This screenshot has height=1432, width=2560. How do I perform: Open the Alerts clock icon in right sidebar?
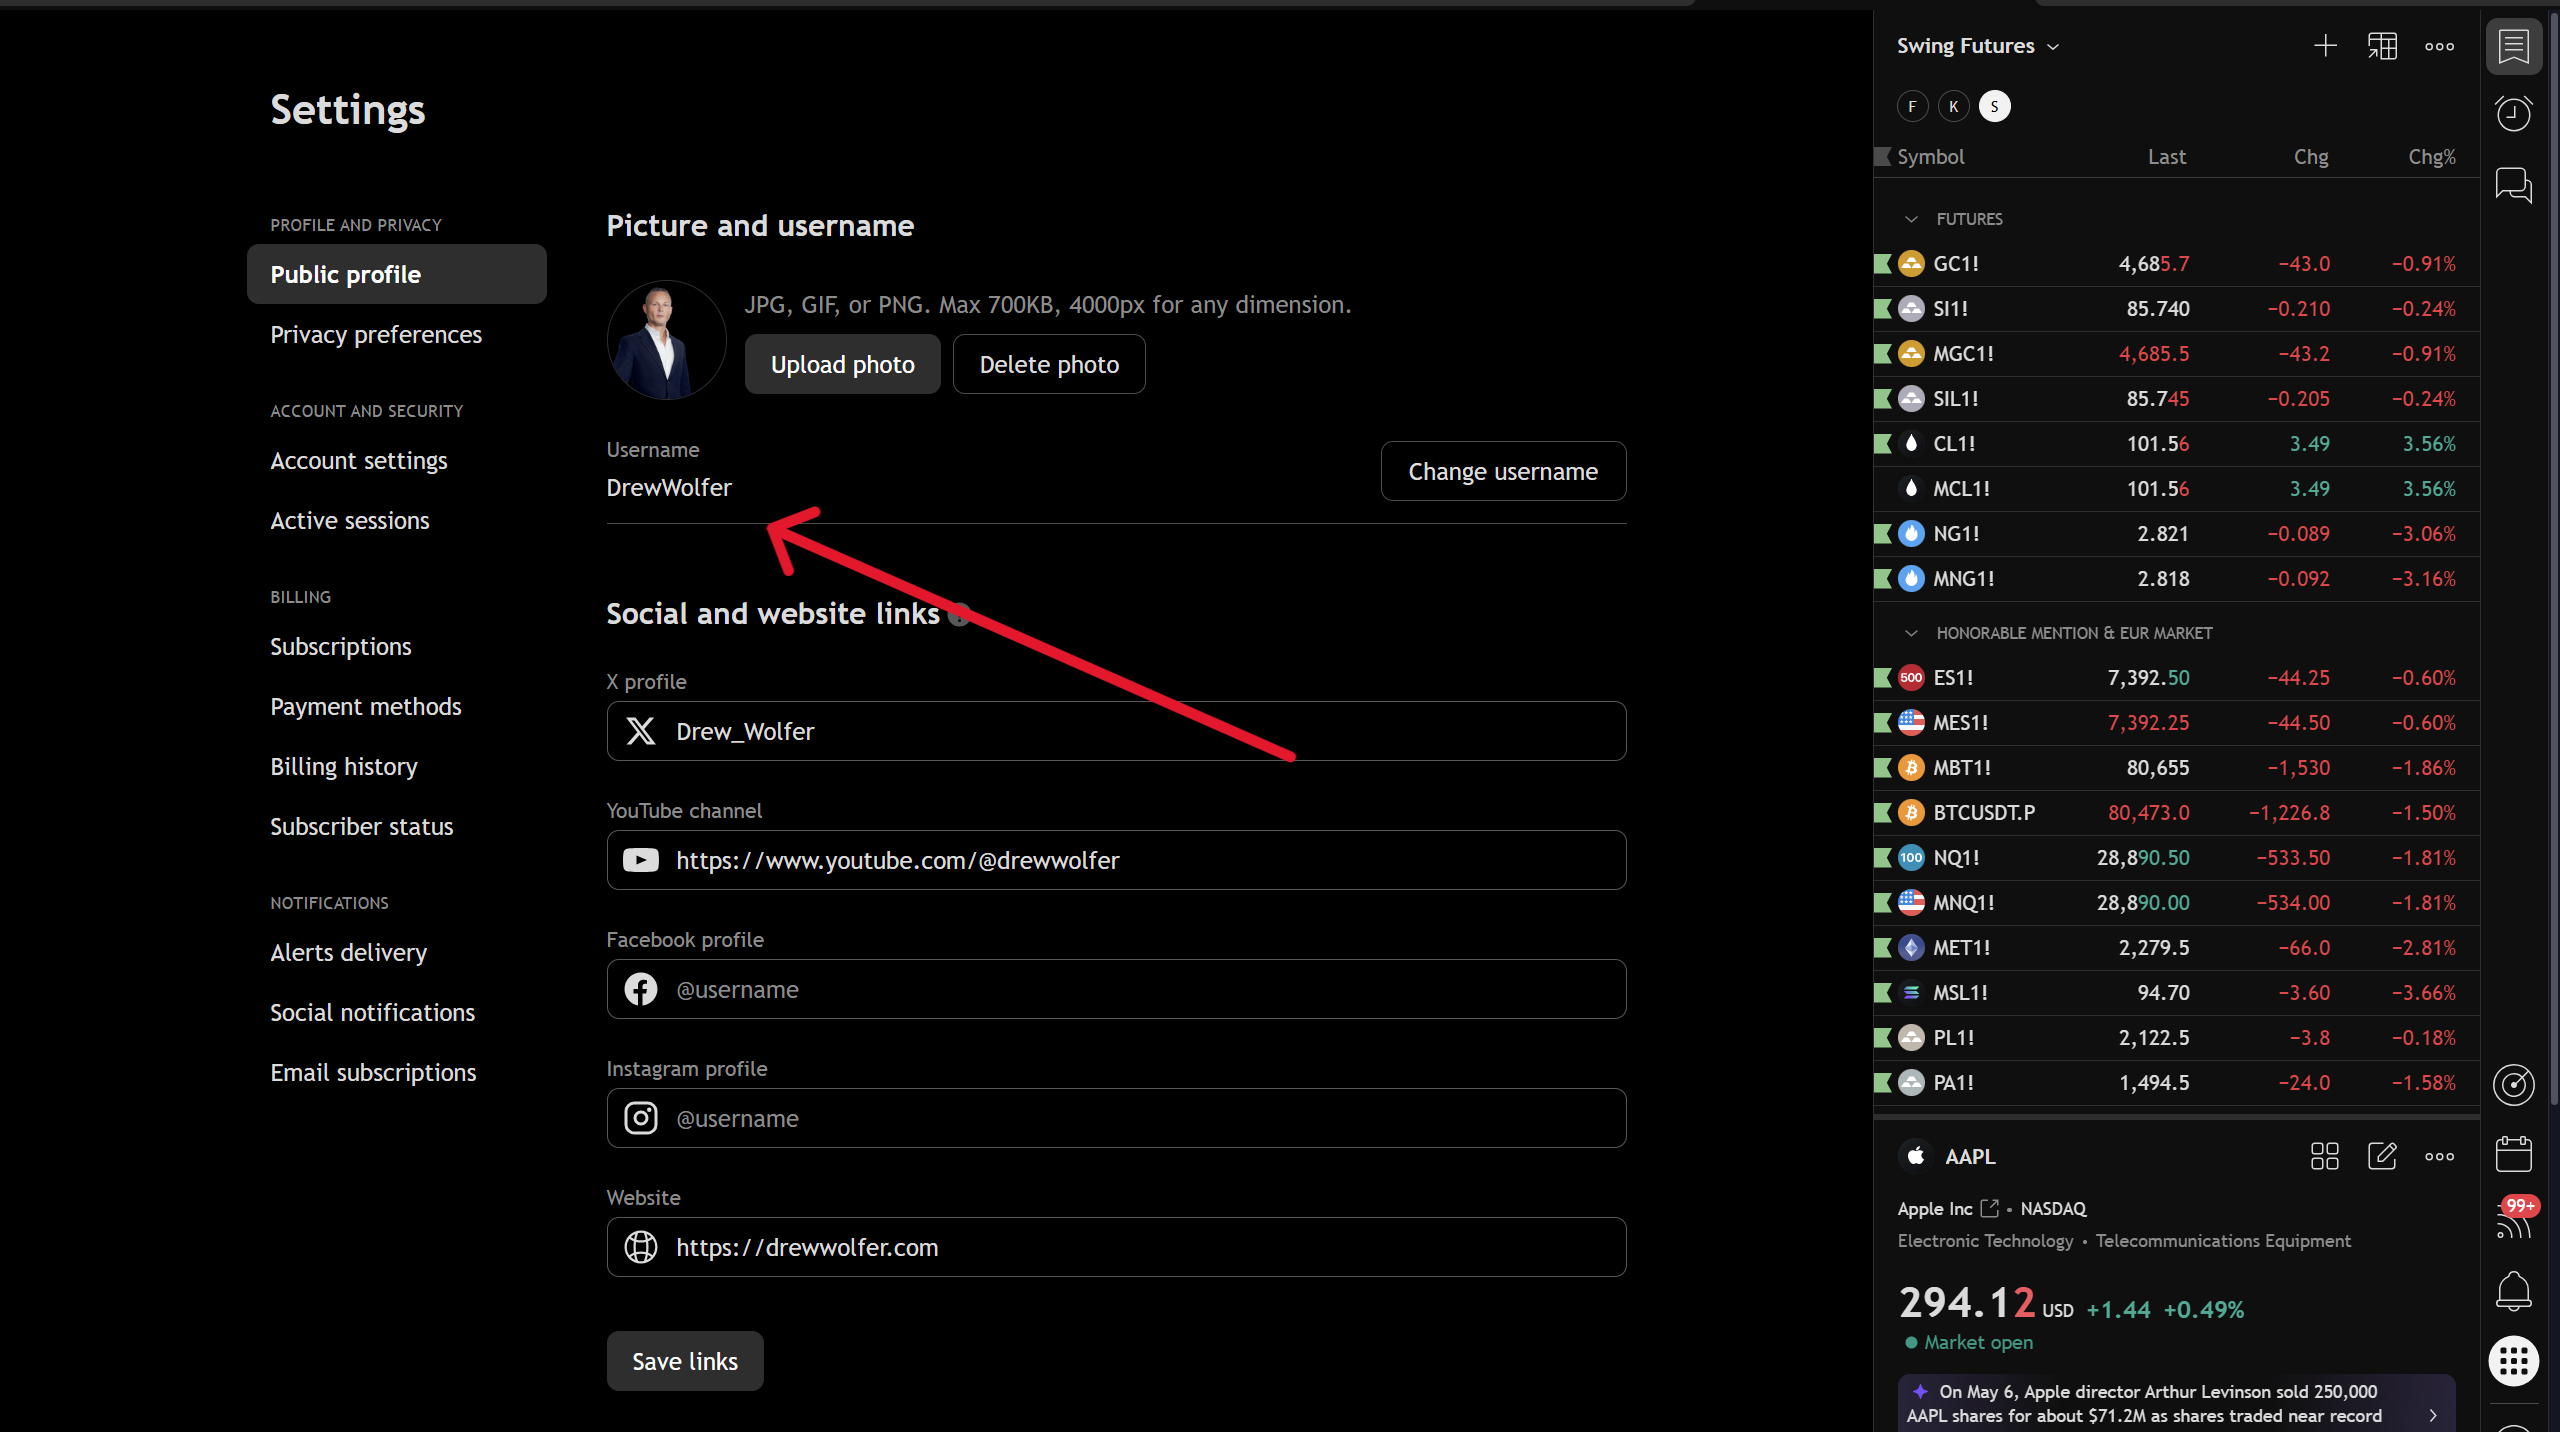coord(2513,113)
